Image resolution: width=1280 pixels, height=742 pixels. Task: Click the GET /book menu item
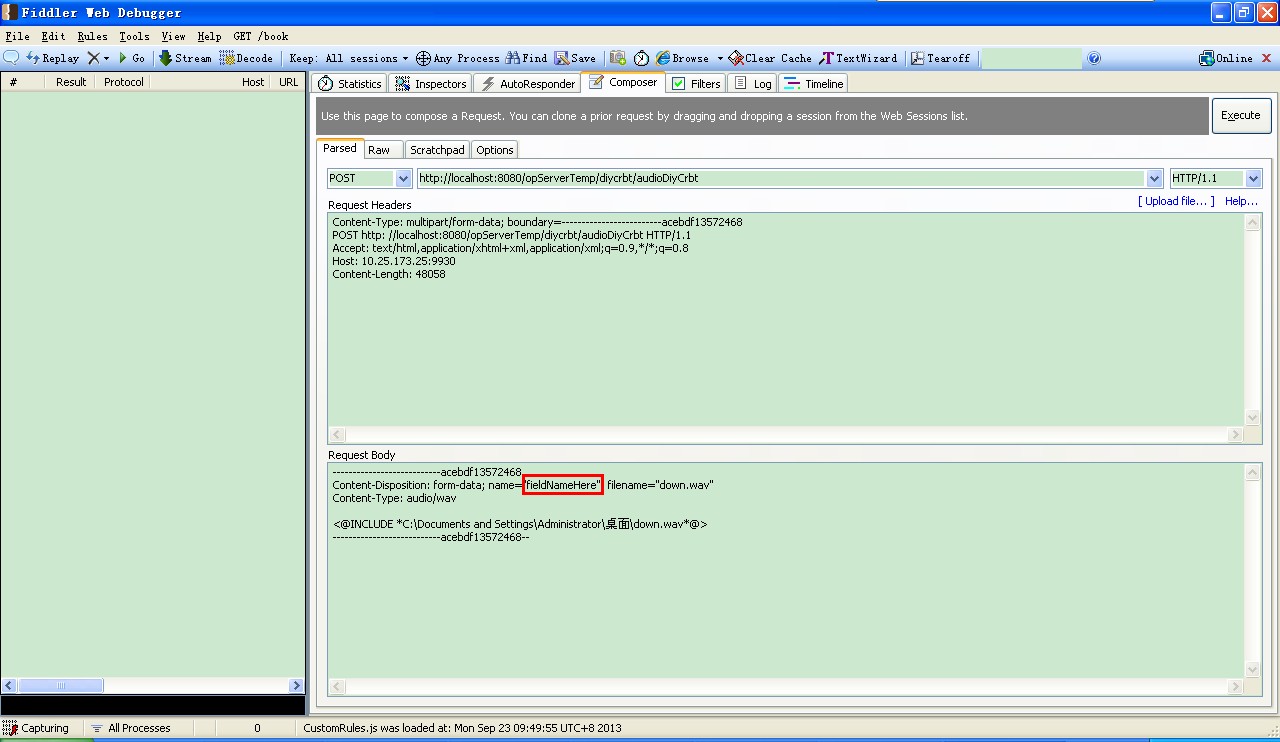(261, 36)
